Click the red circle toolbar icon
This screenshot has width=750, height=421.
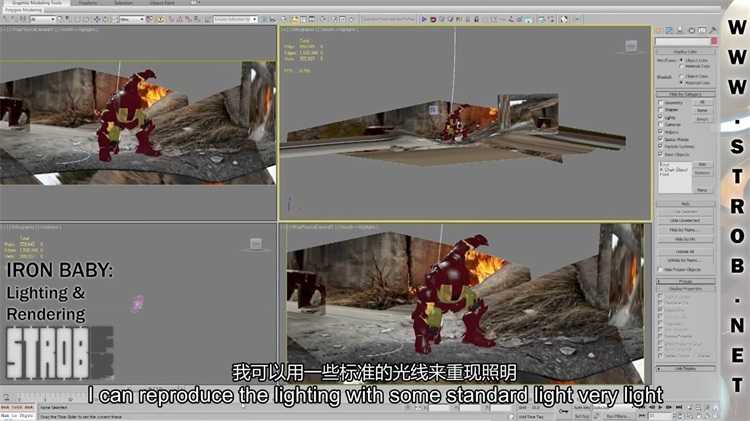(x=433, y=20)
